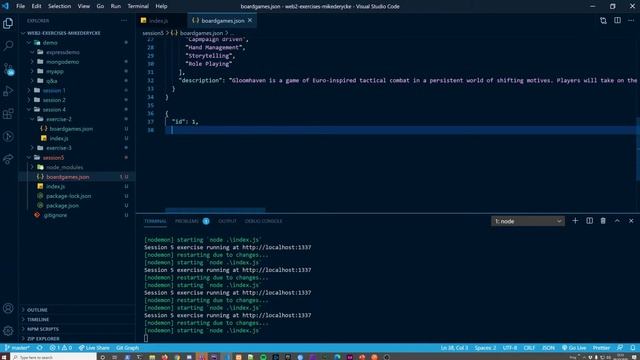
Task: Click Windows taskbar search box
Action: pos(53,357)
